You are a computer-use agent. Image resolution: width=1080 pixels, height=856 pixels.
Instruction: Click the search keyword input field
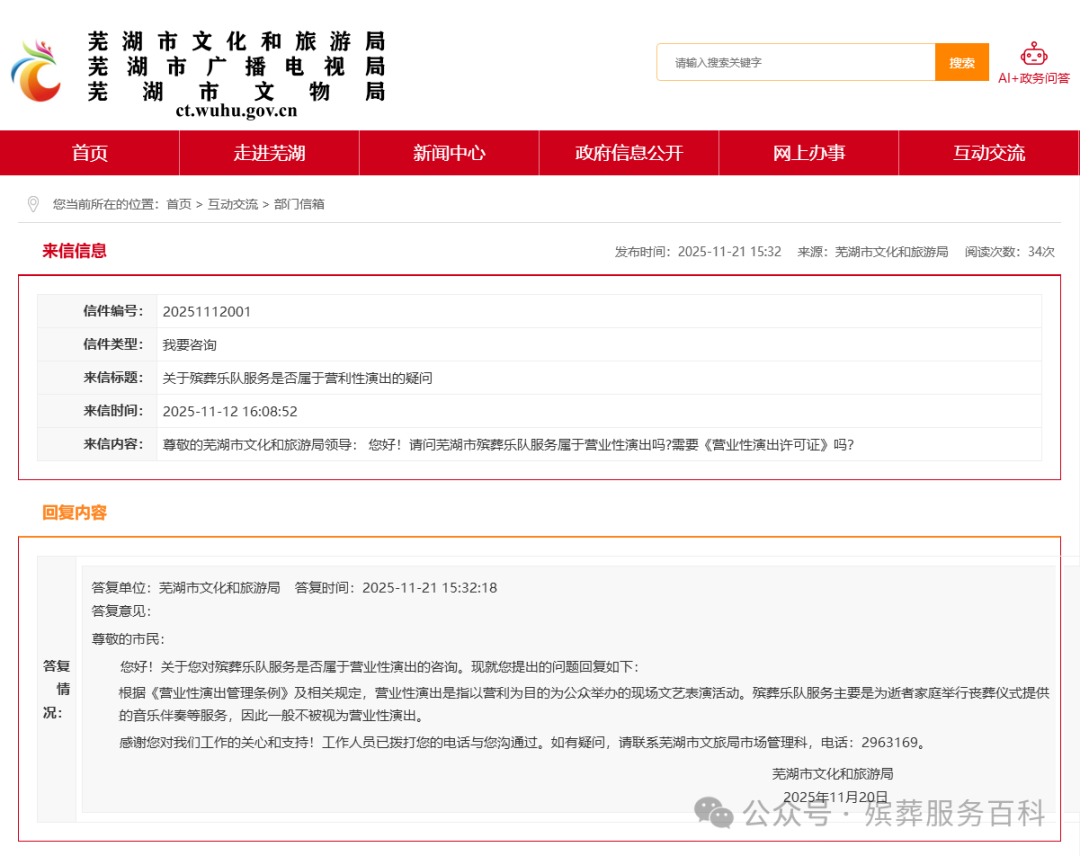(795, 62)
